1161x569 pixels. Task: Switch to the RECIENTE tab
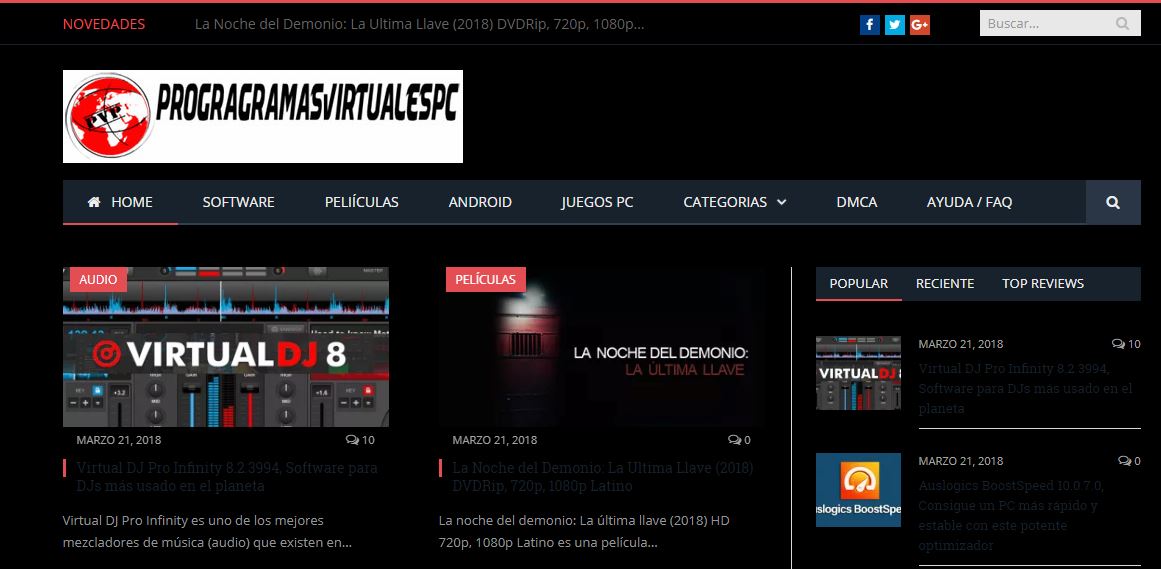pos(945,284)
